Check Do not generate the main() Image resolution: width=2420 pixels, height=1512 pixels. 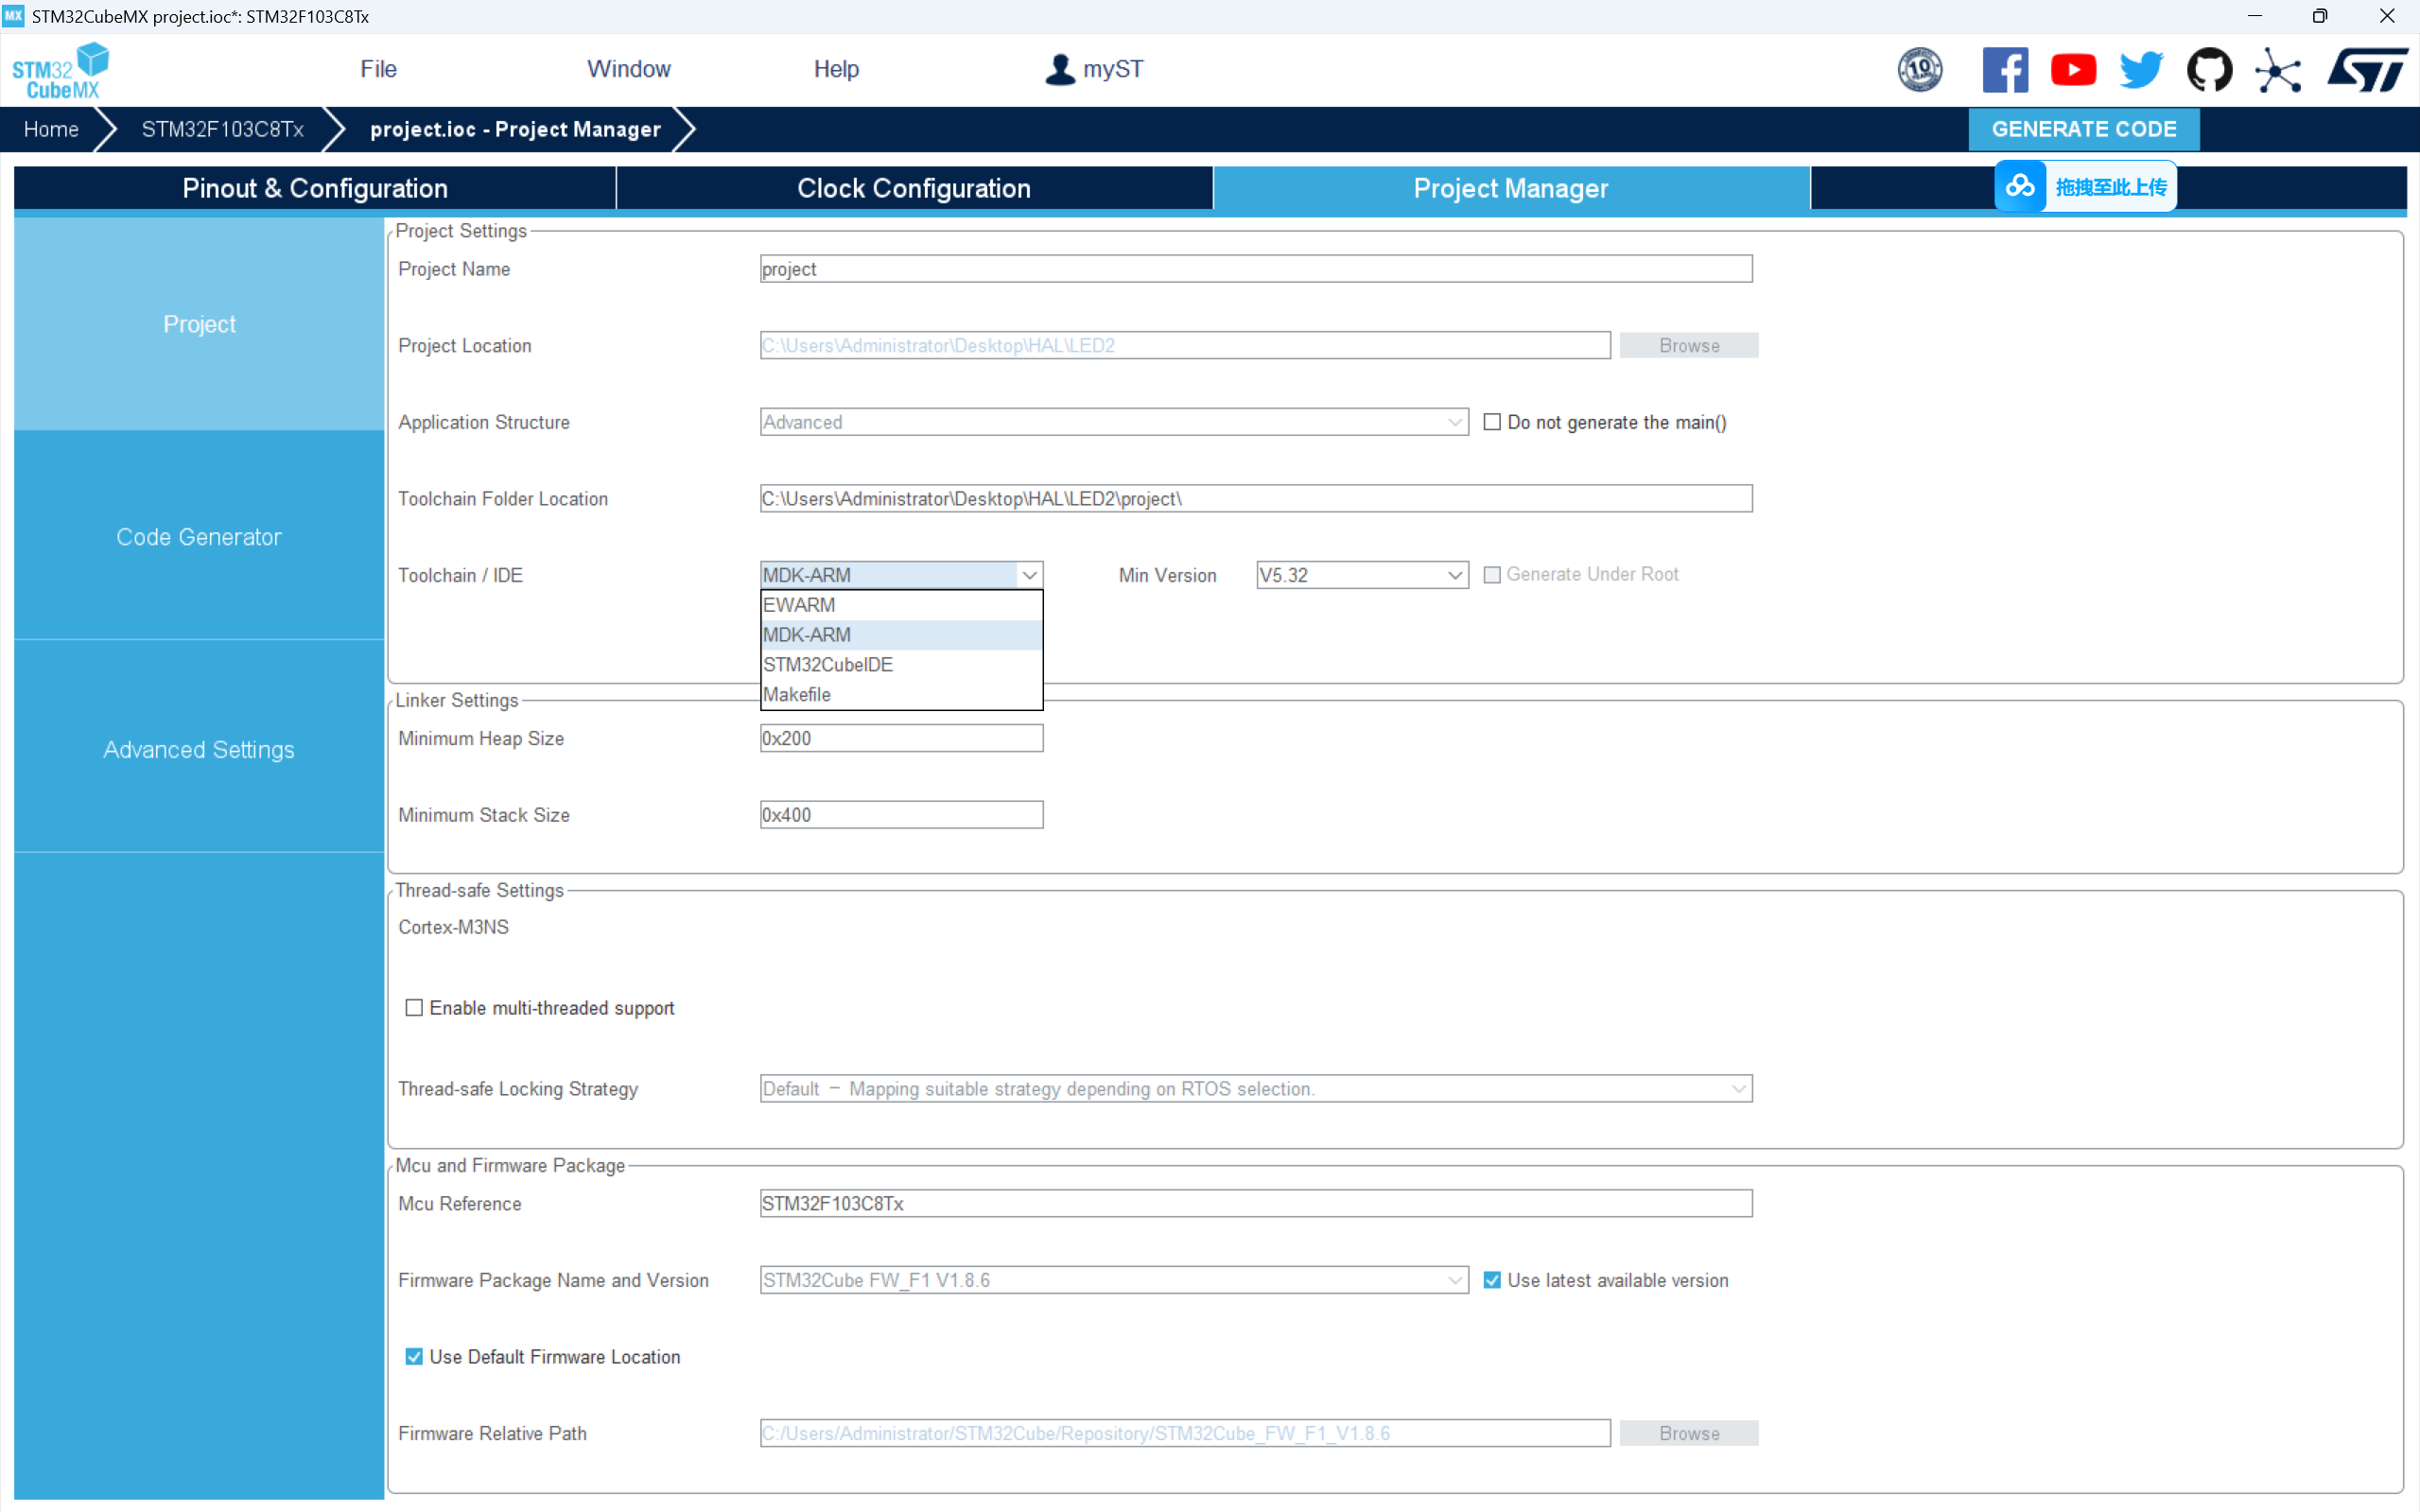point(1492,422)
